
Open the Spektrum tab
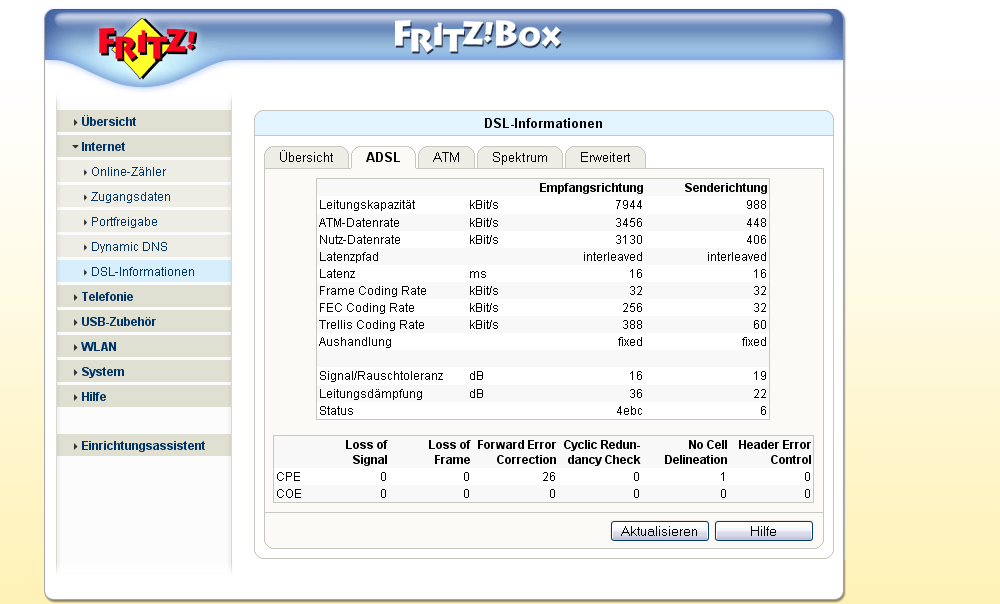pos(520,158)
